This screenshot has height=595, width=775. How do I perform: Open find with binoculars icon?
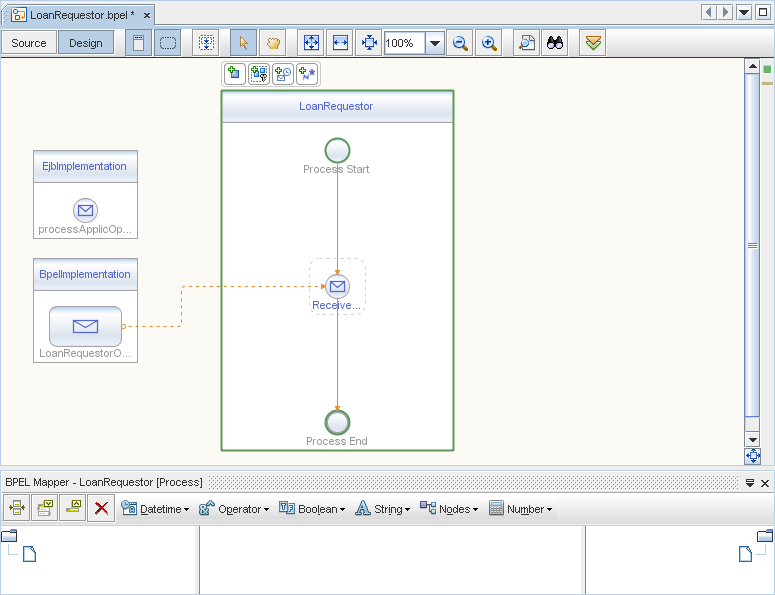554,43
